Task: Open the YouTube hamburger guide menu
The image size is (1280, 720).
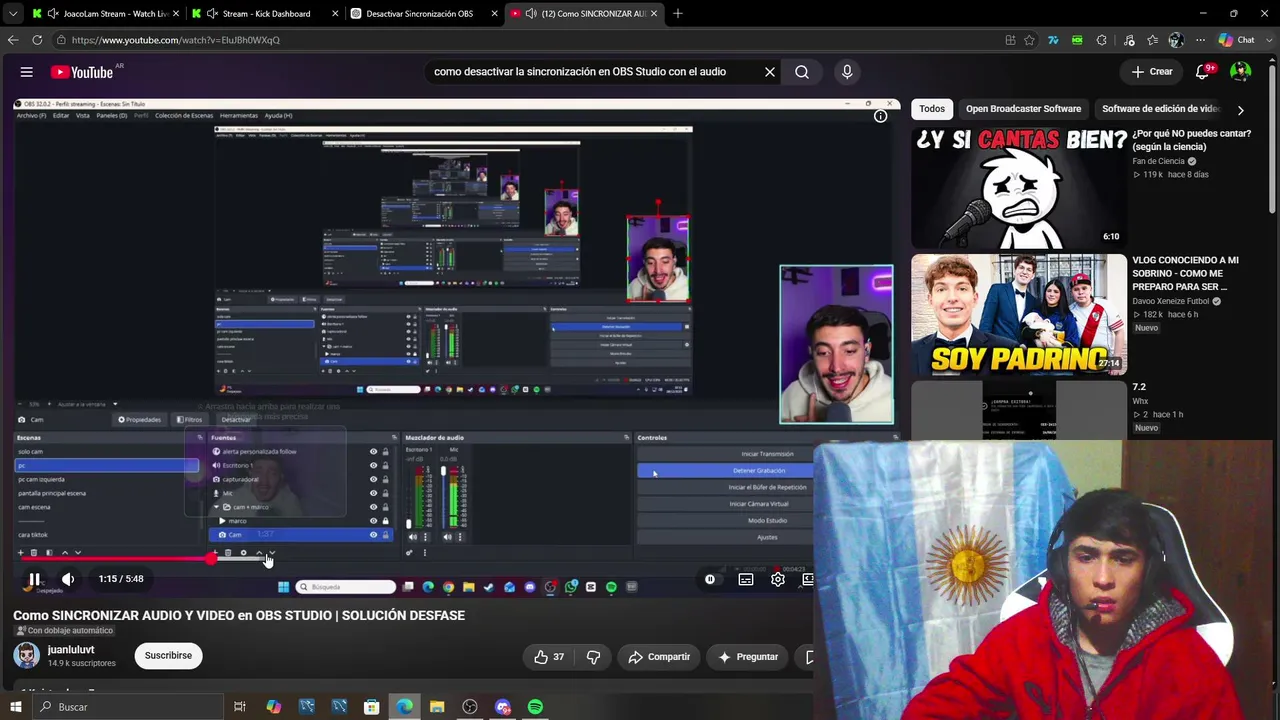Action: [27, 72]
